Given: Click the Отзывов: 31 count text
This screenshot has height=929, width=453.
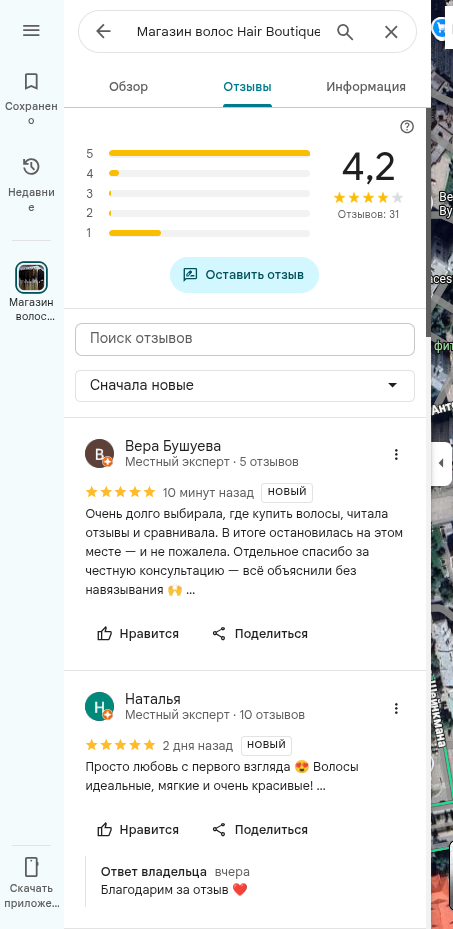Looking at the screenshot, I should (368, 214).
